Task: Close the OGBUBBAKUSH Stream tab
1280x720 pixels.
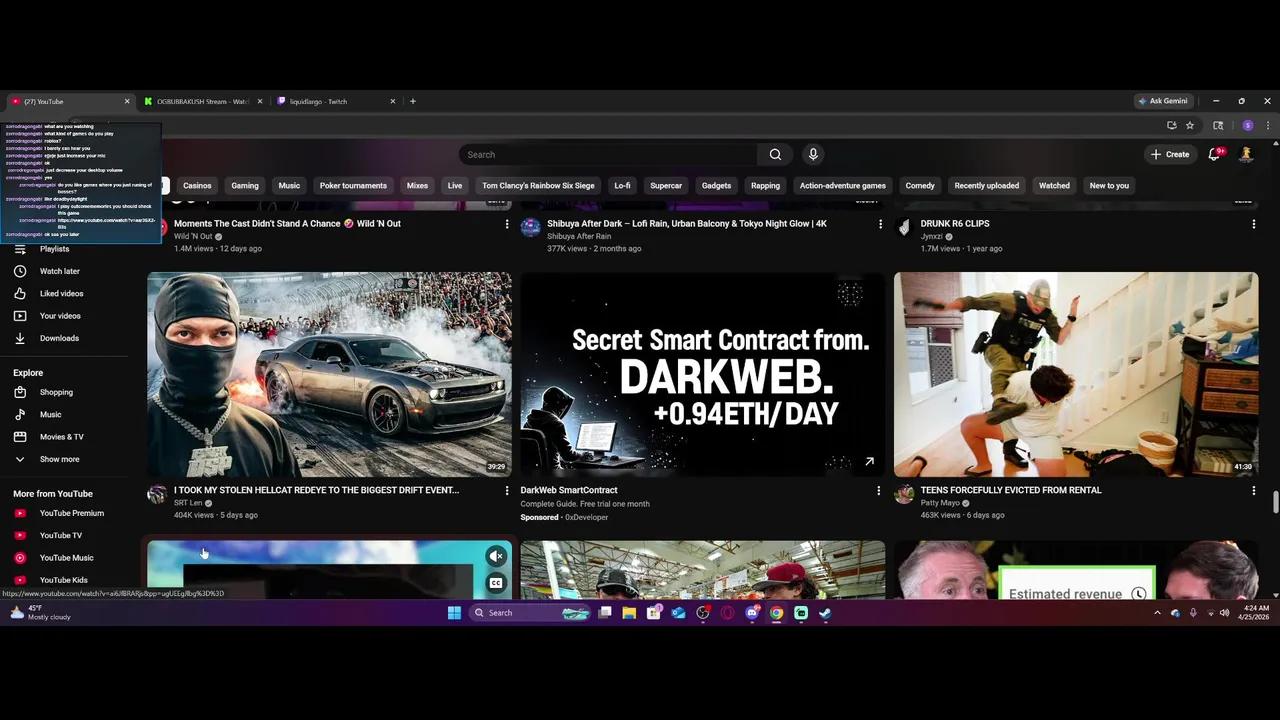Action: point(260,101)
